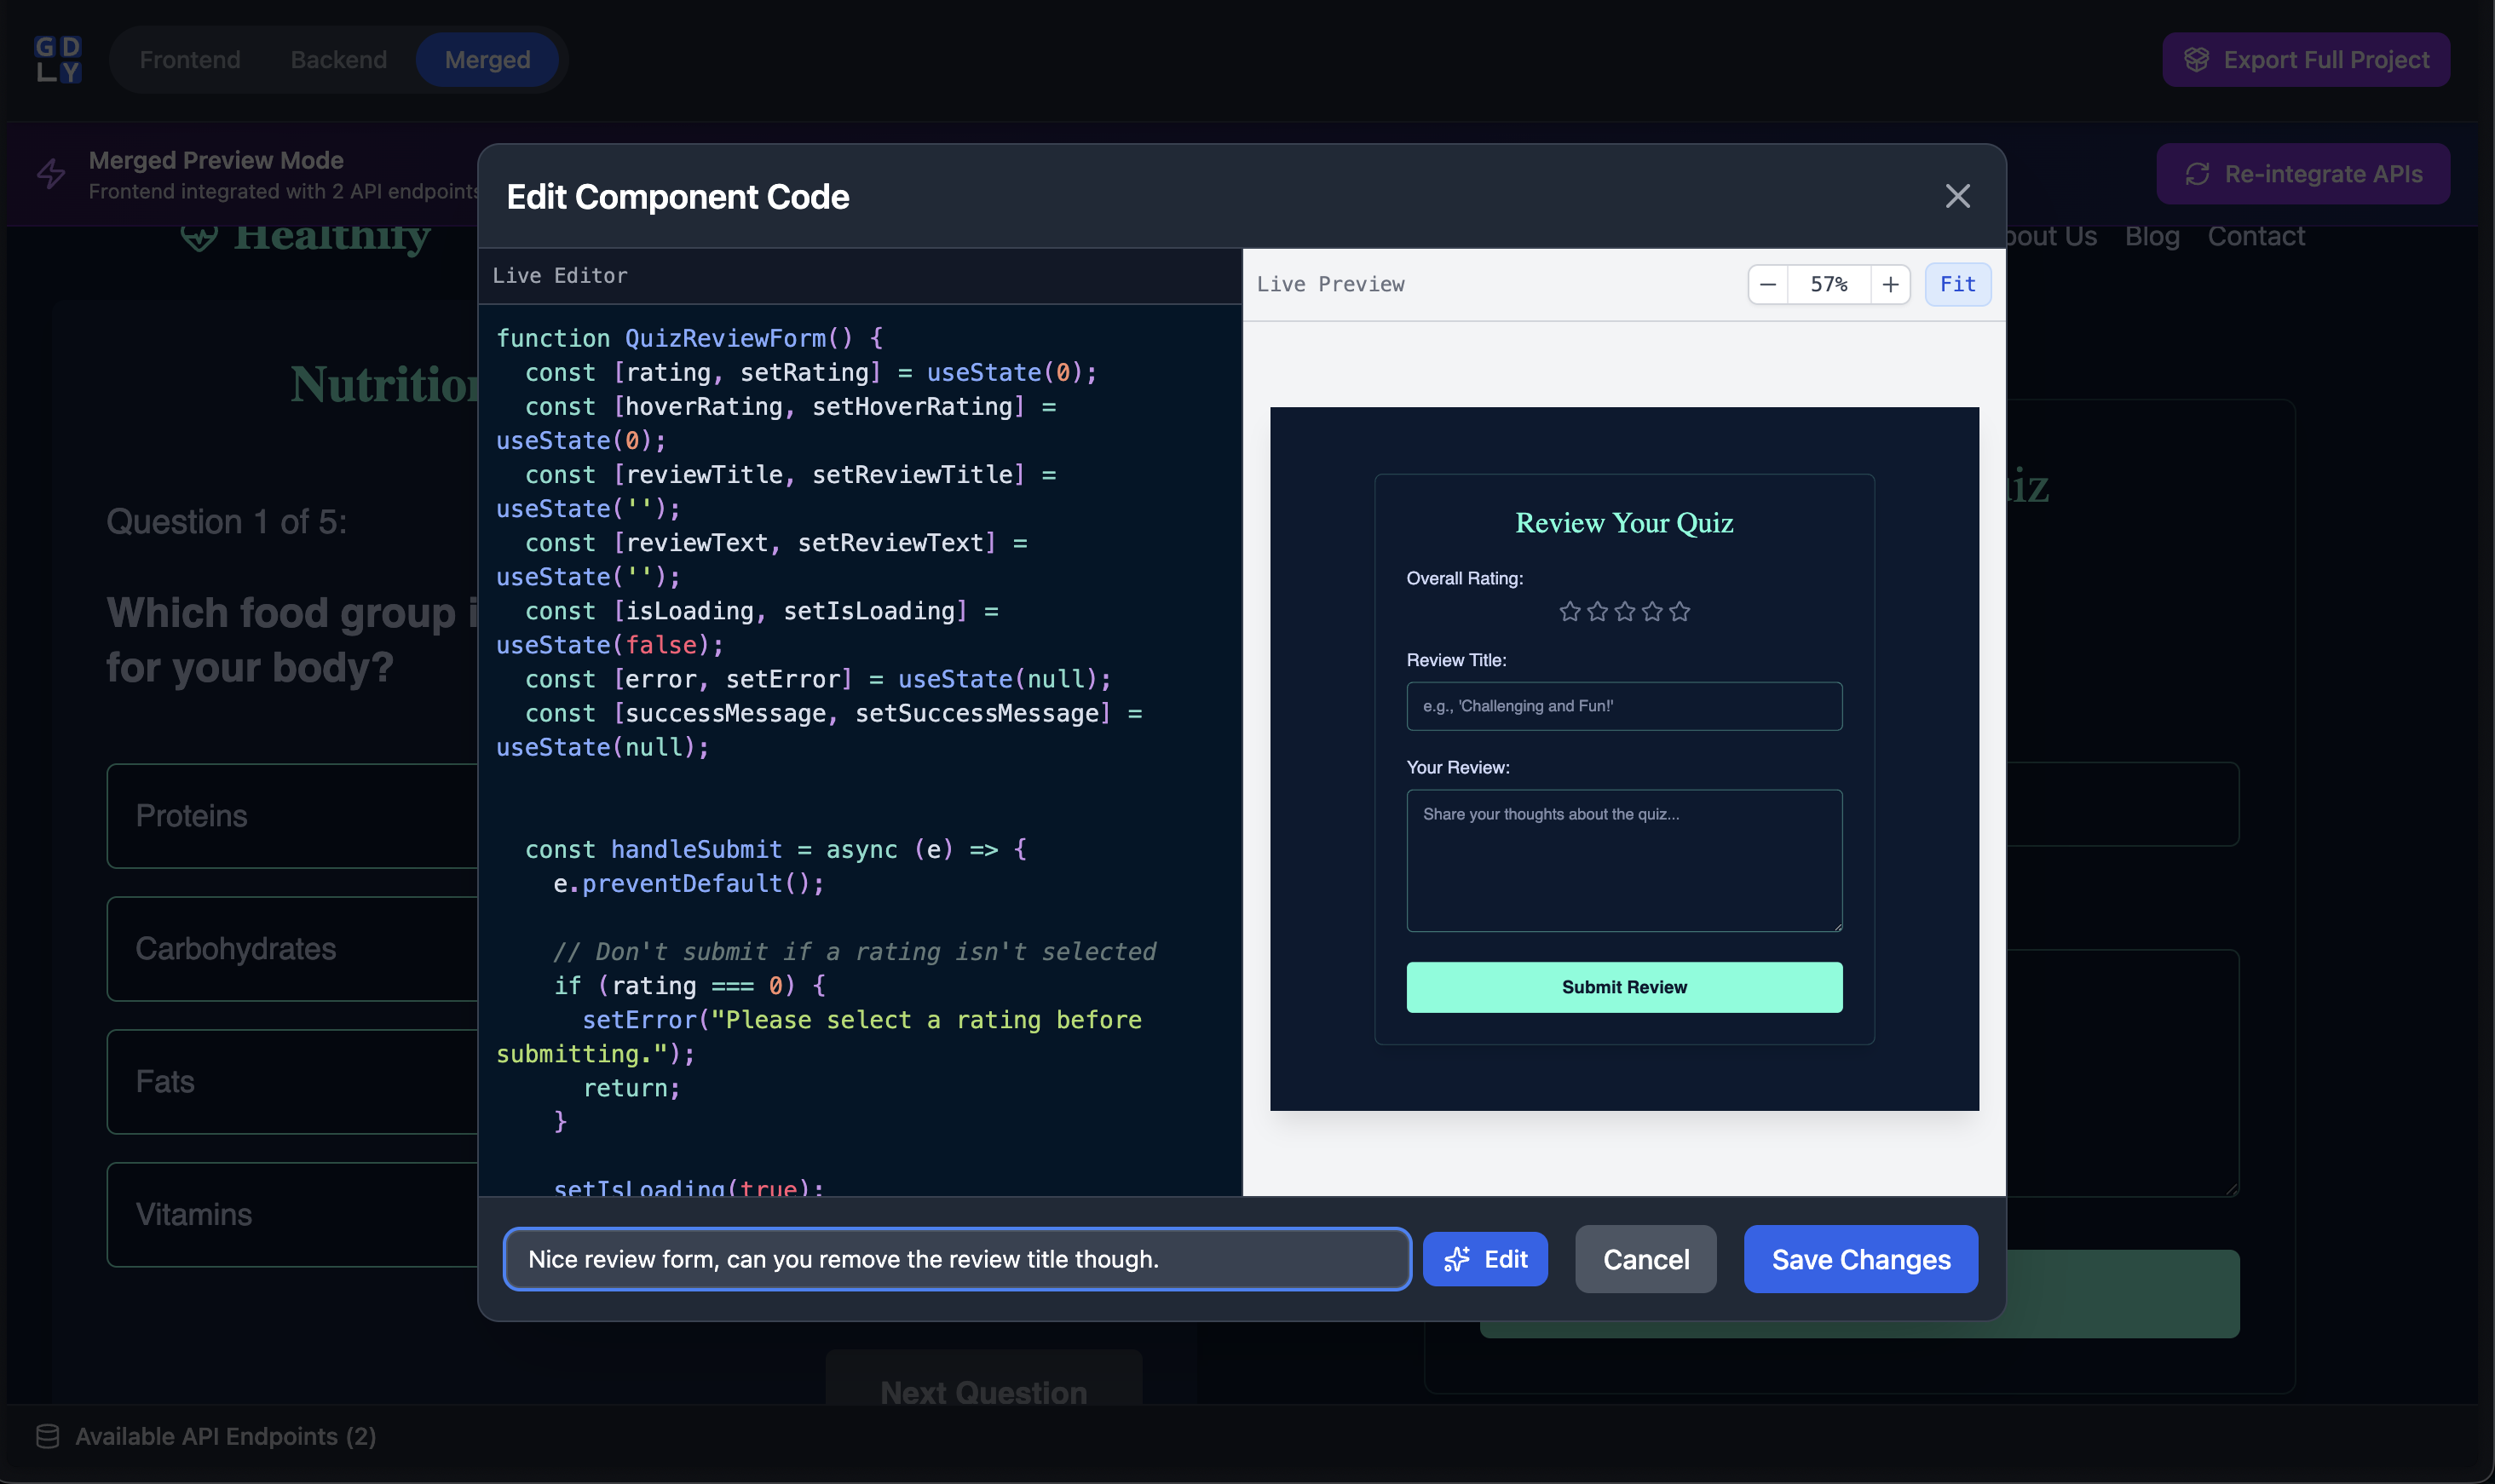
Task: Click the first rating star
Action: click(x=1569, y=611)
